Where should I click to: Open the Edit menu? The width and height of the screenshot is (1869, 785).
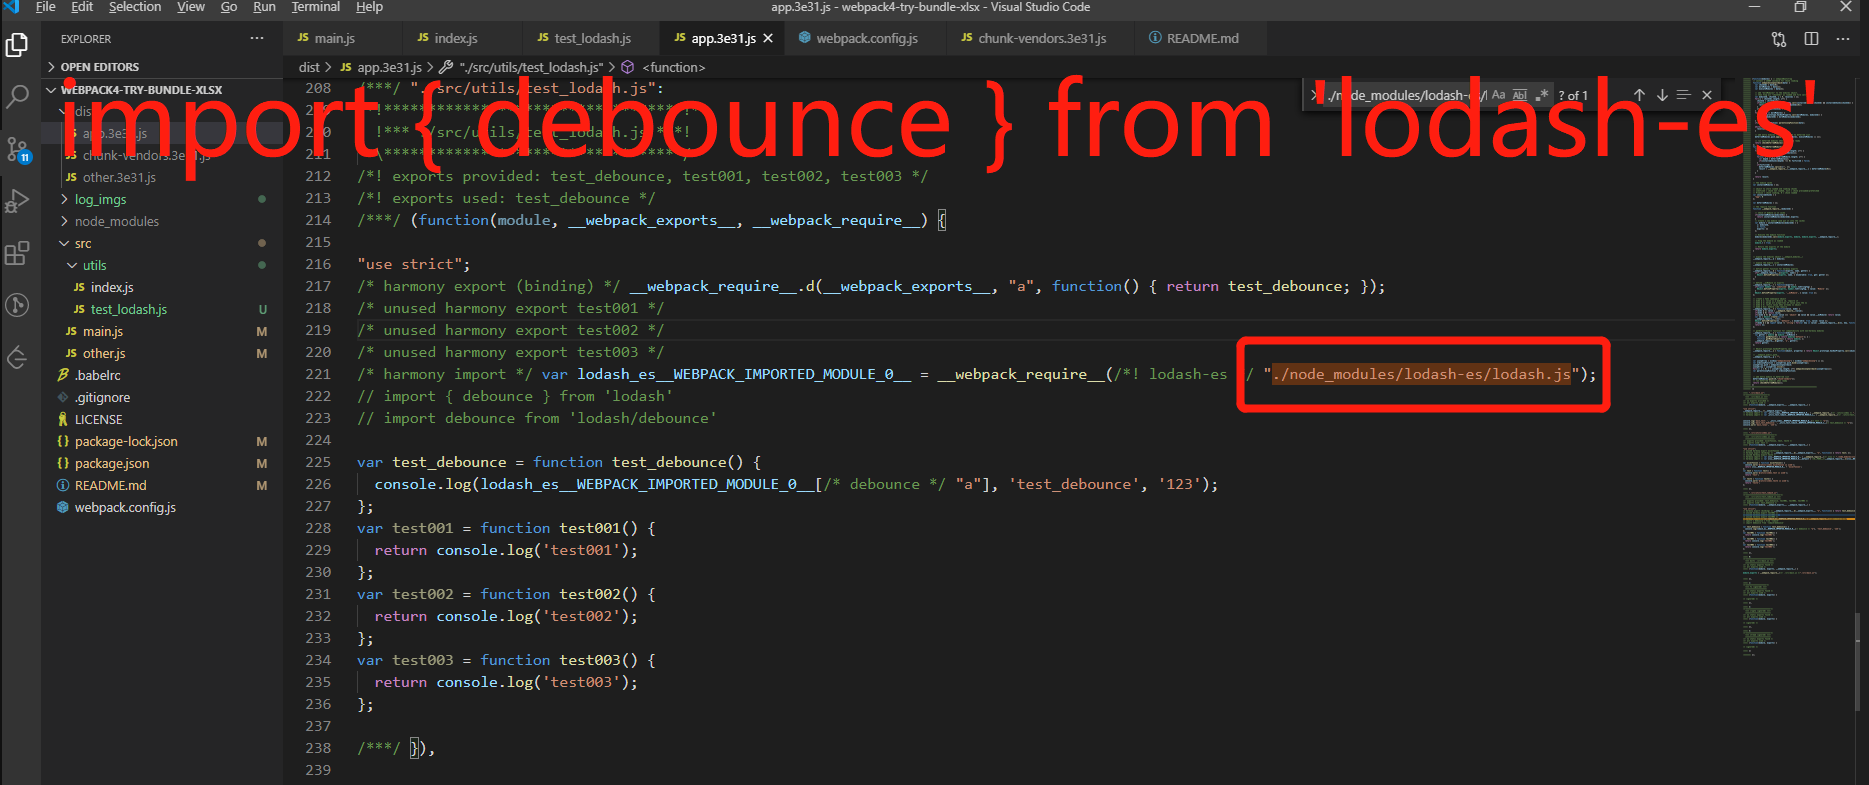pos(82,7)
